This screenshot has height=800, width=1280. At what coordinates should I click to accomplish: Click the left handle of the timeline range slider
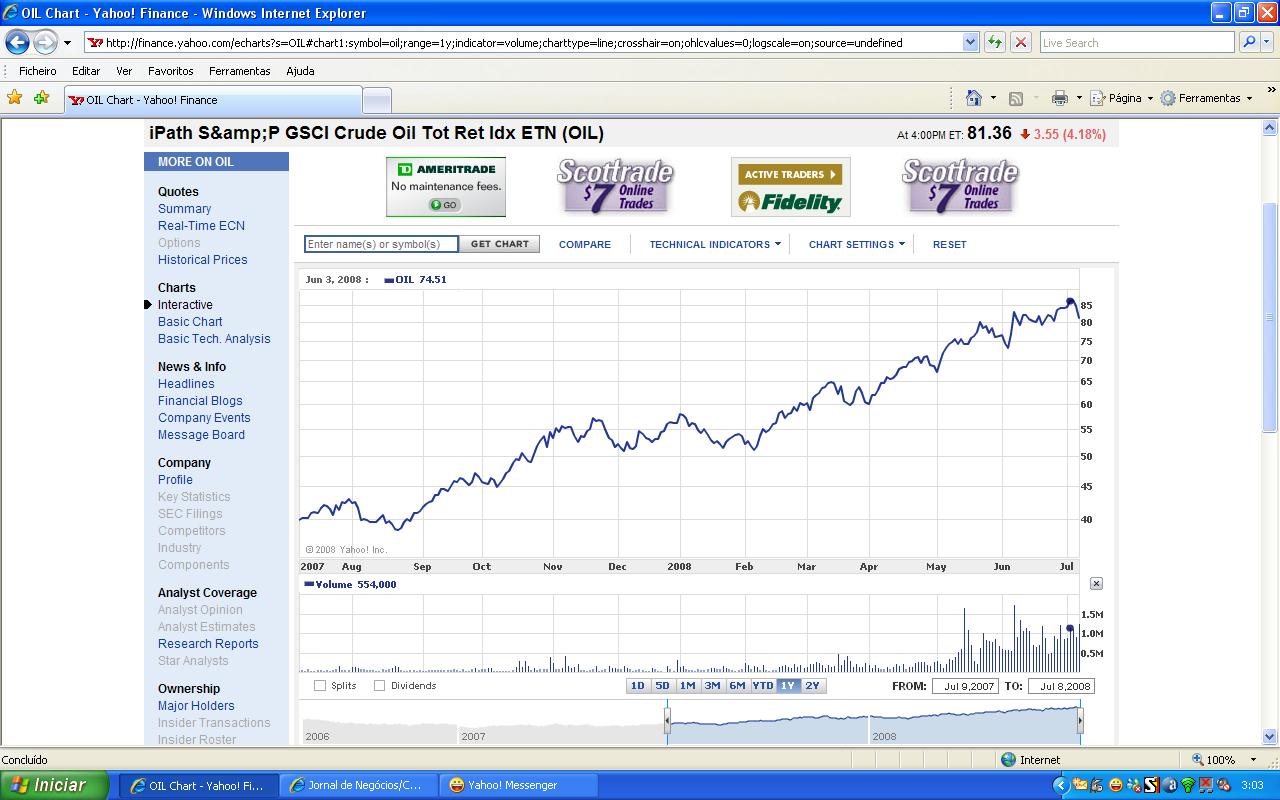click(x=667, y=720)
